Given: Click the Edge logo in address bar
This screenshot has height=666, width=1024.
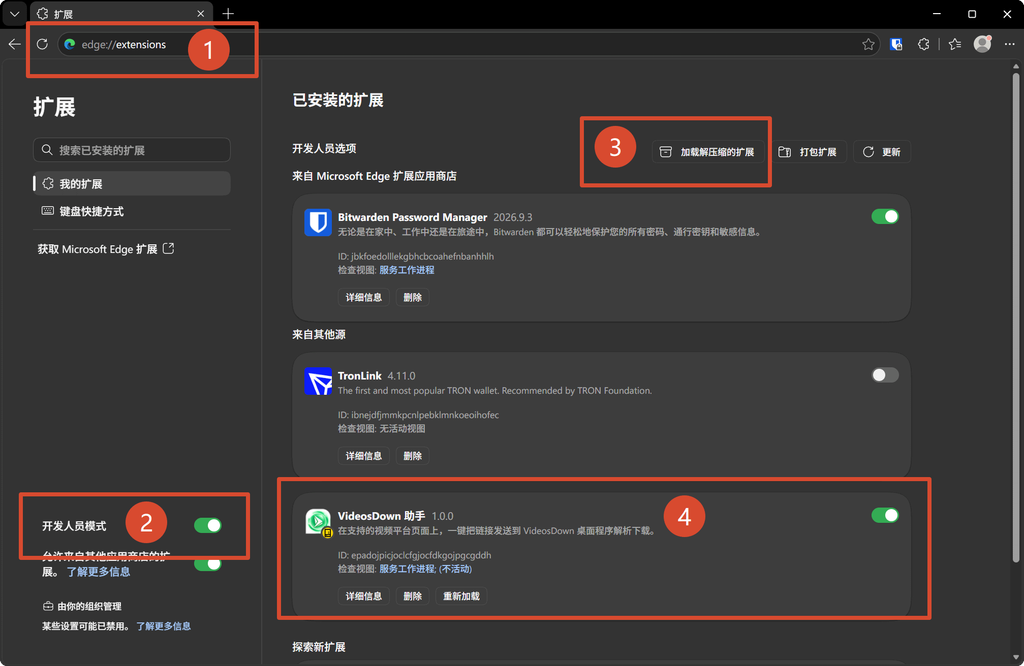Looking at the screenshot, I should (x=70, y=44).
